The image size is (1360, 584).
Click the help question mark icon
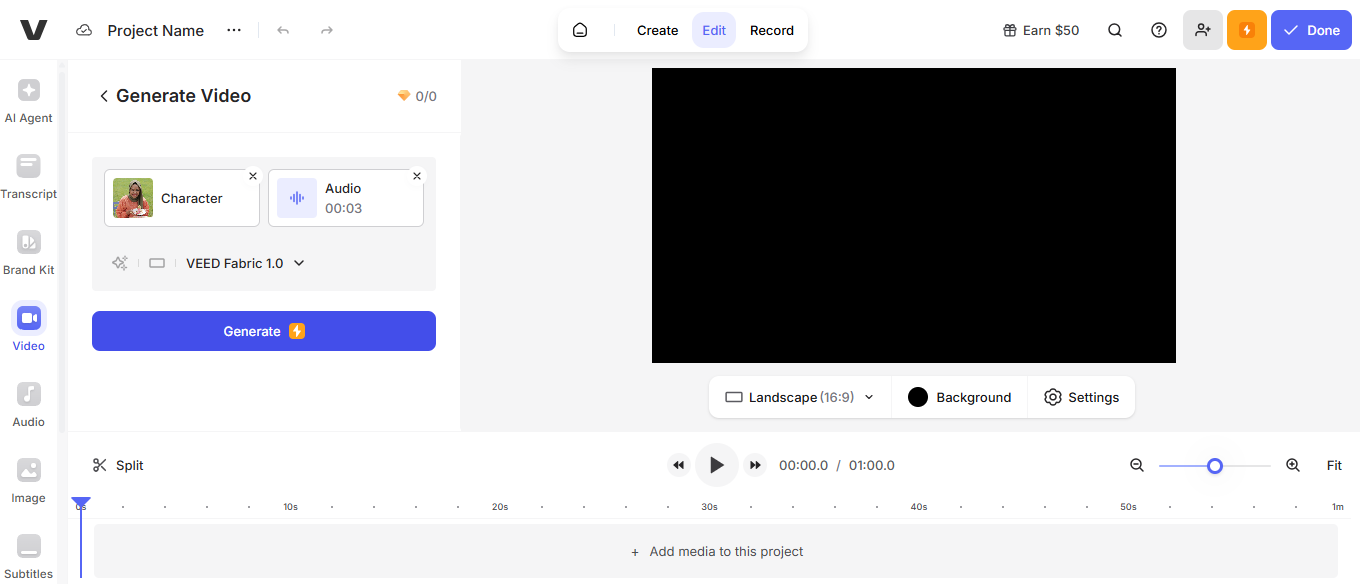1159,30
